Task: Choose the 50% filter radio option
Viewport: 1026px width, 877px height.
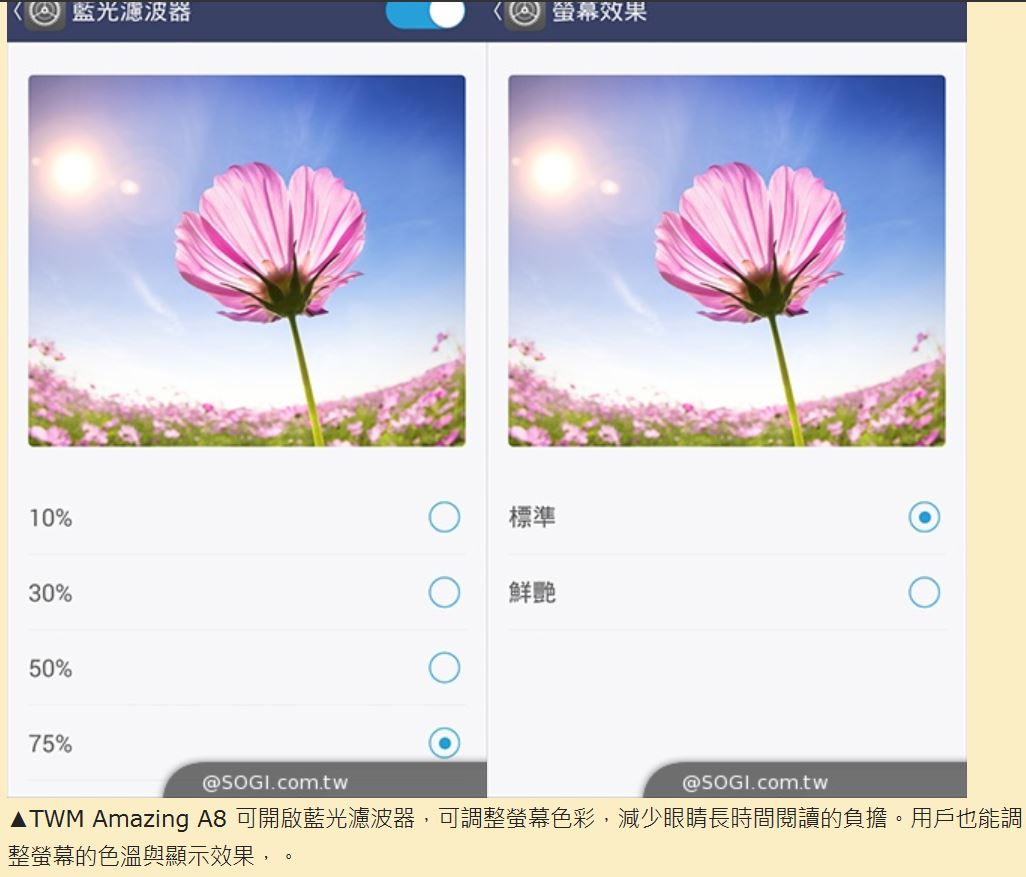Action: (x=444, y=668)
